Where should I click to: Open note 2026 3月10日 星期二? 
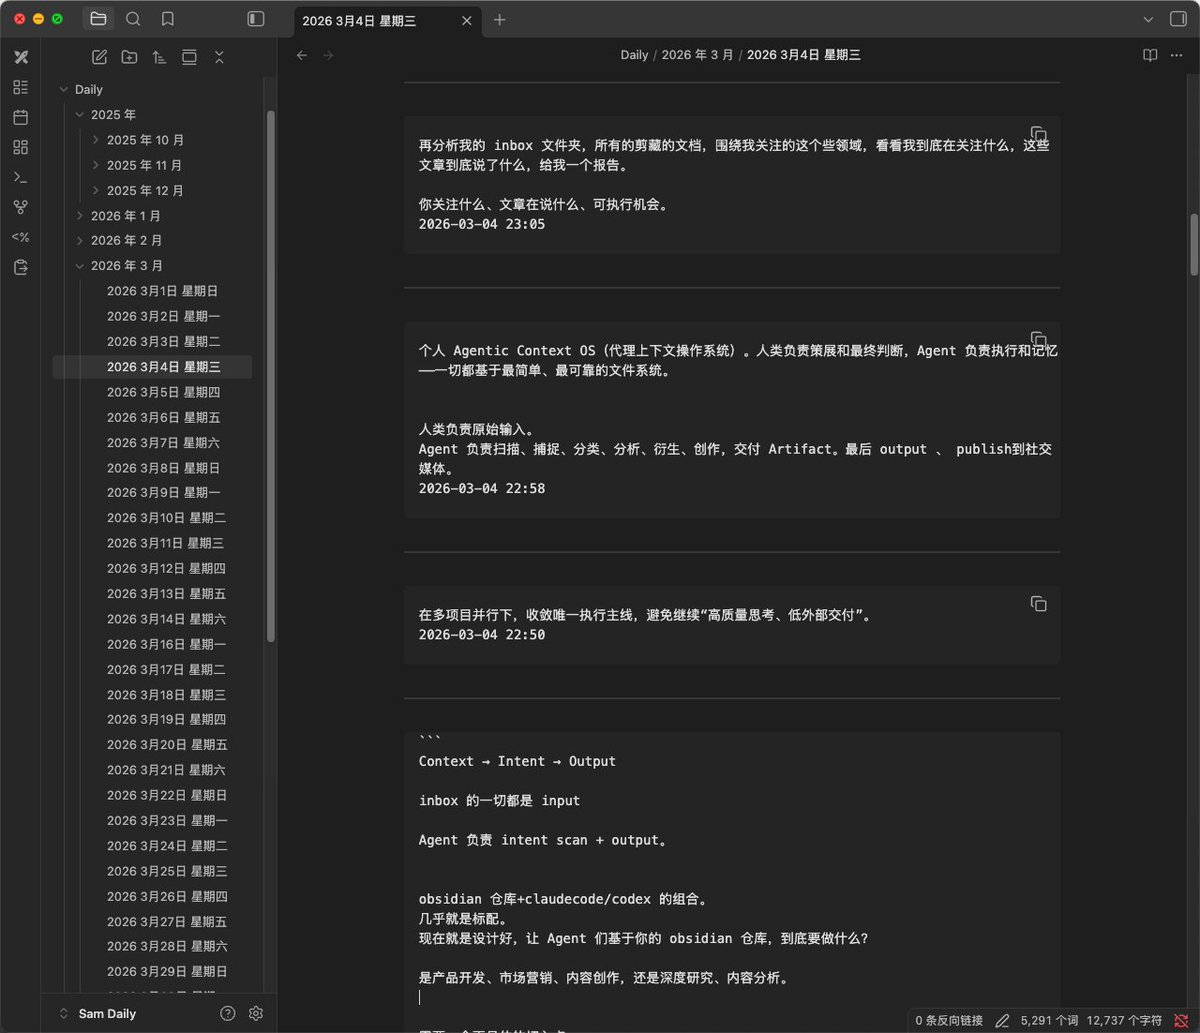pyautogui.click(x=166, y=518)
